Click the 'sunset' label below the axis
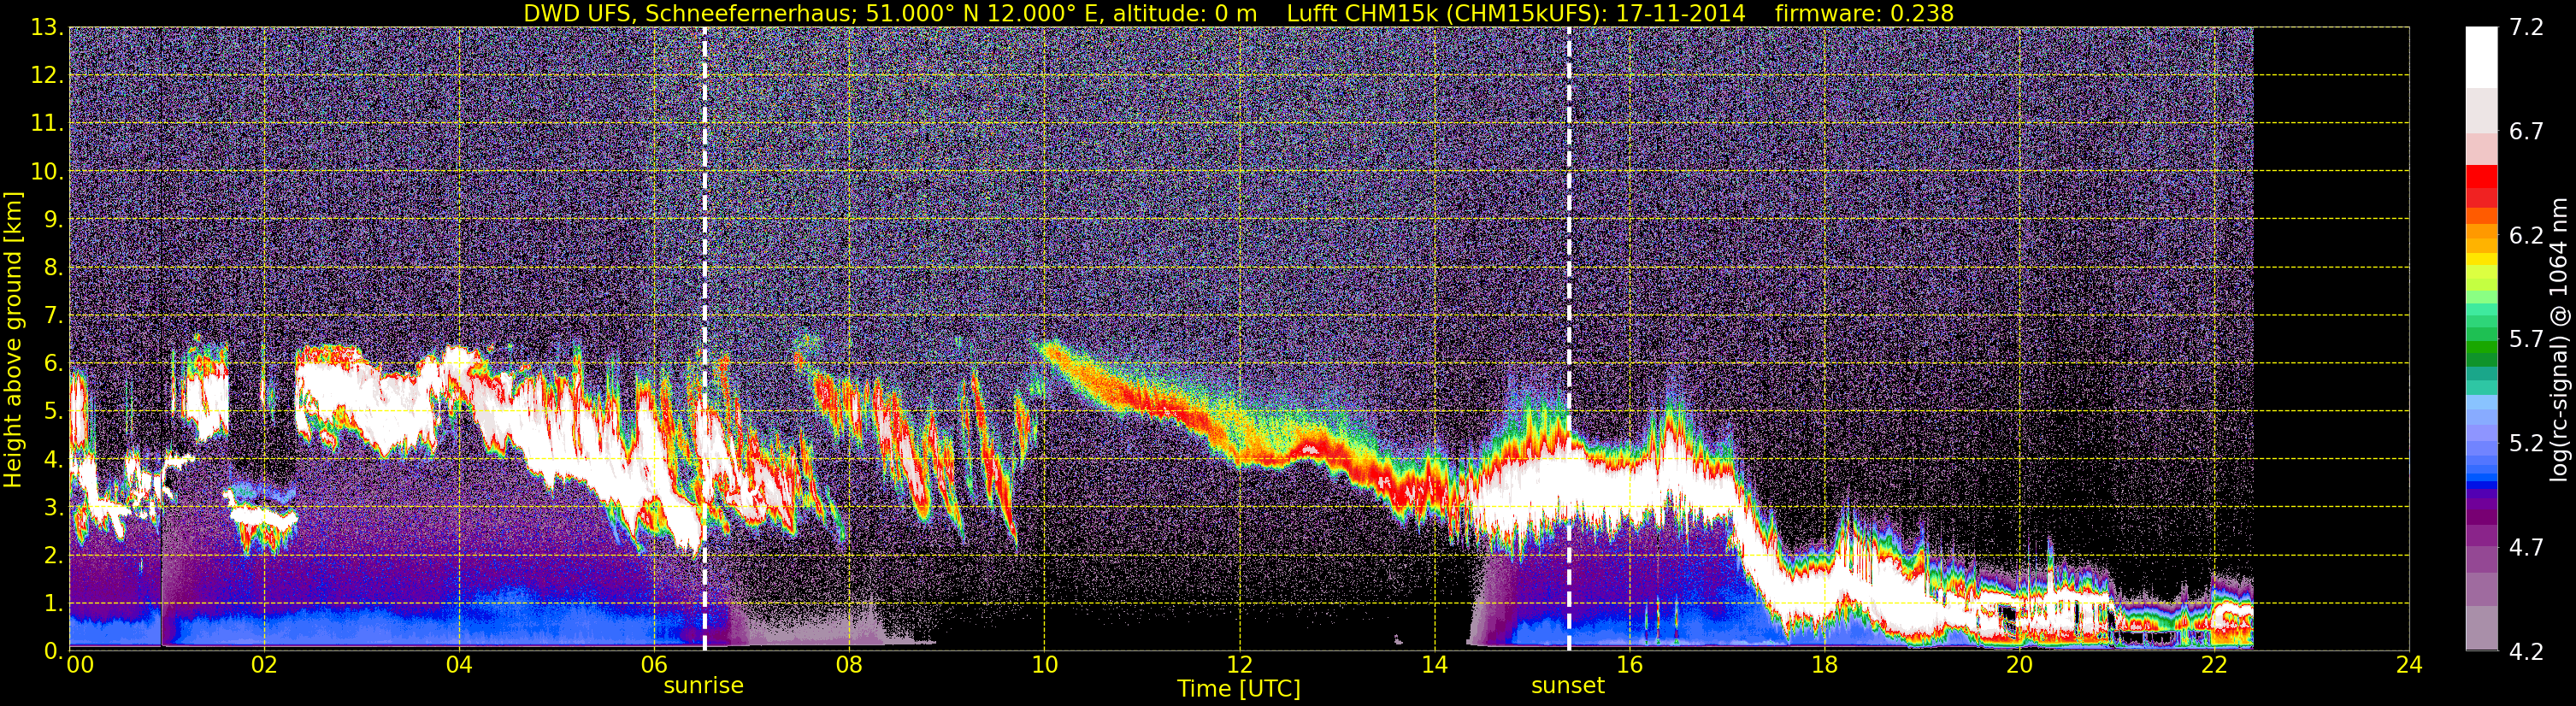This screenshot has height=706, width=2576. (x=1568, y=686)
